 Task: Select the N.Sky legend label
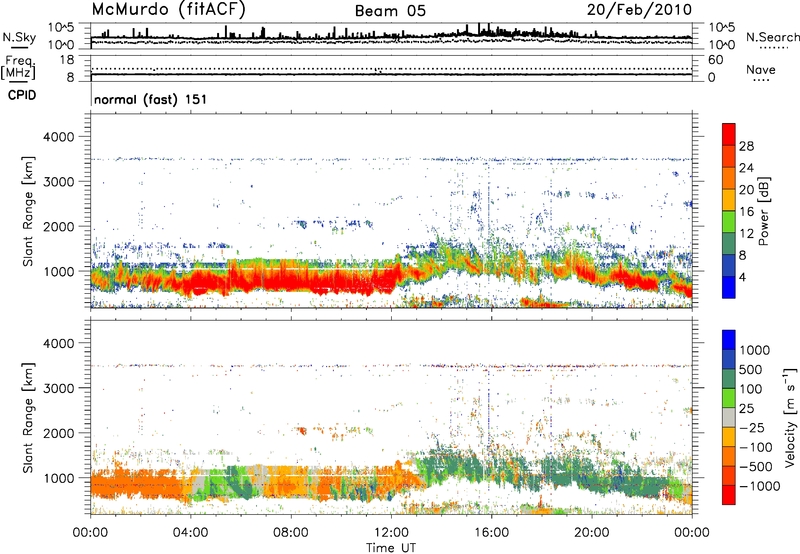click(19, 38)
